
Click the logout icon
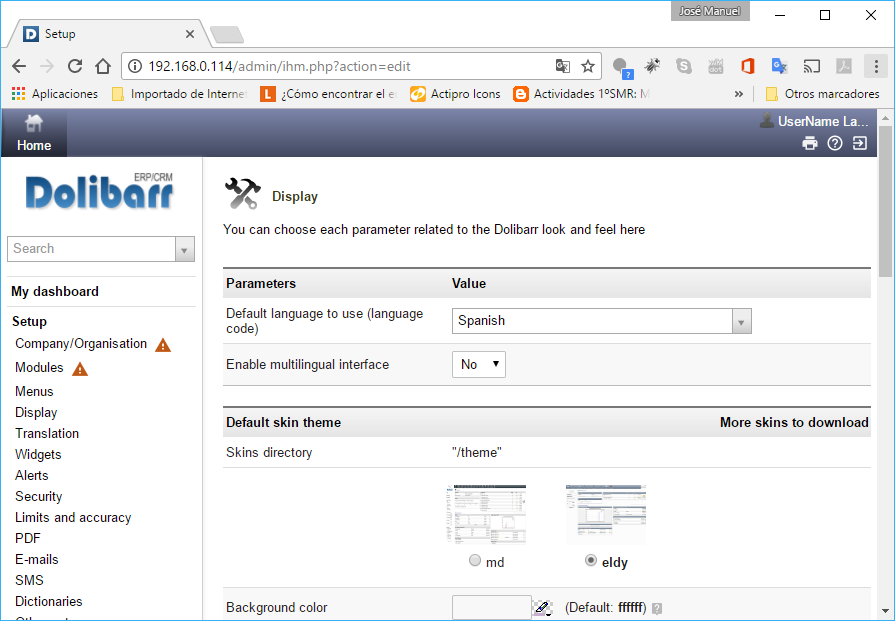pyautogui.click(x=860, y=143)
